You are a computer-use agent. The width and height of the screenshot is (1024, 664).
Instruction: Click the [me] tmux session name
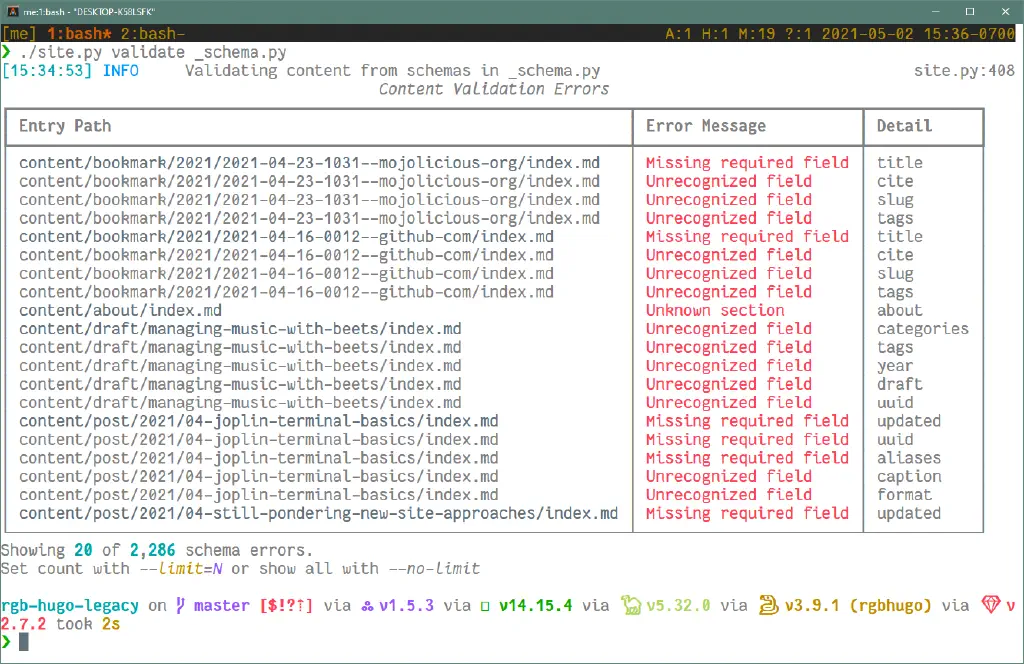(x=20, y=33)
